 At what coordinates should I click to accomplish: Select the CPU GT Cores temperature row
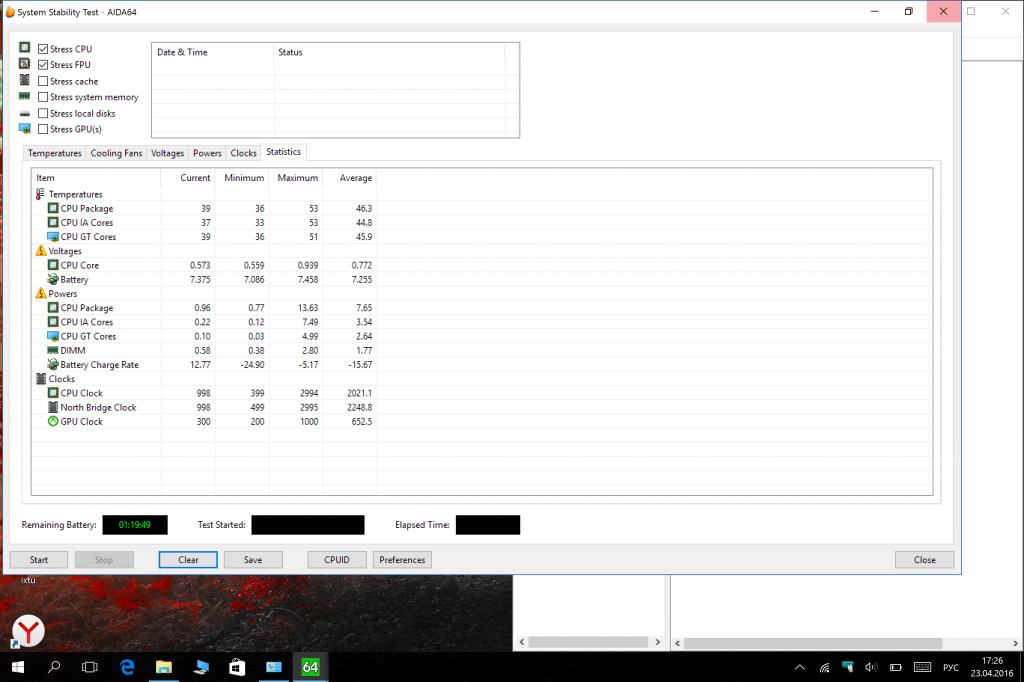point(204,236)
